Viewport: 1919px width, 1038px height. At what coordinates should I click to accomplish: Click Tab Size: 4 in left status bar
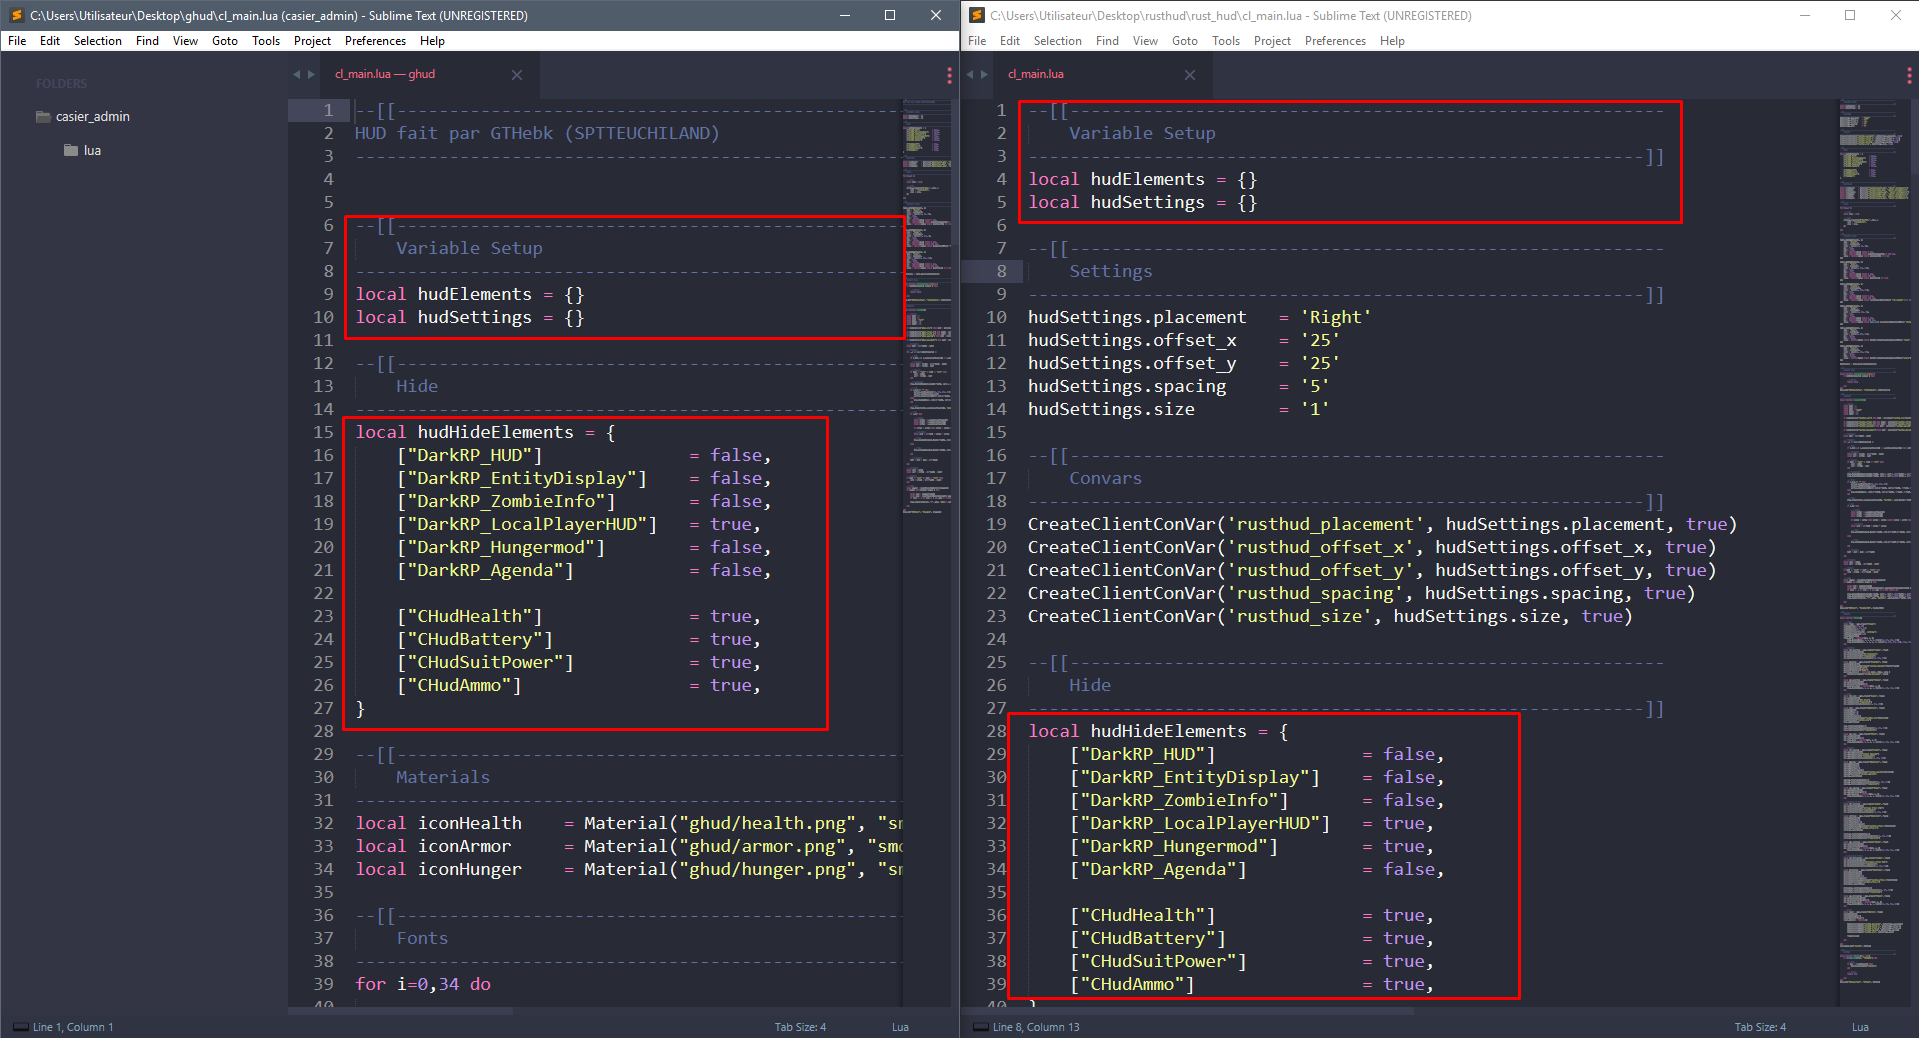800,1027
